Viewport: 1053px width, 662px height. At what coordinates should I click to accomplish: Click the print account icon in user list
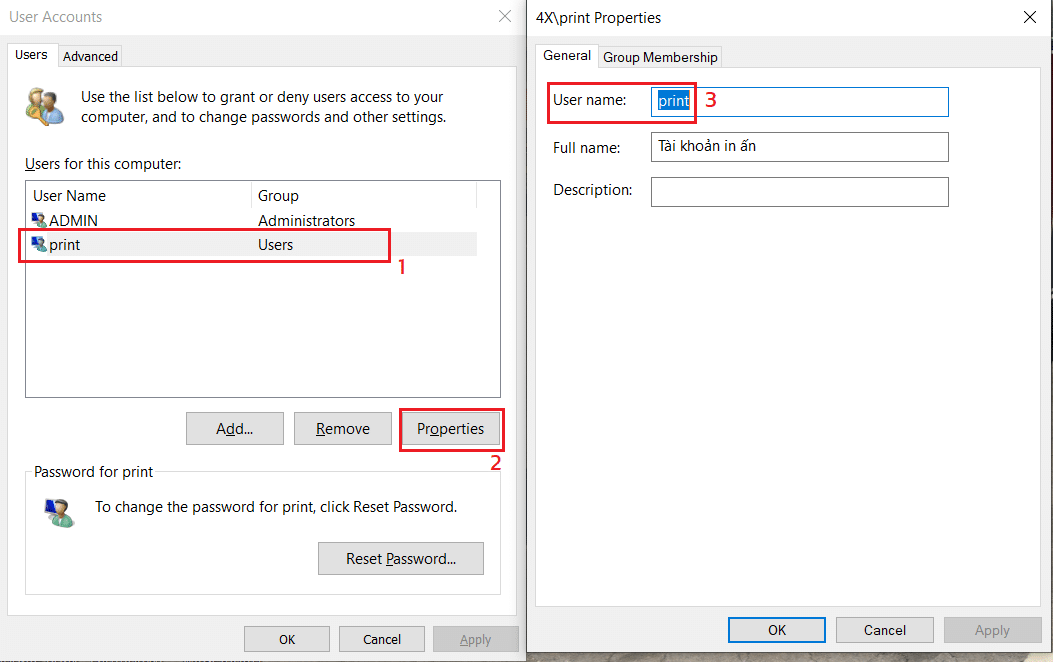(x=39, y=244)
